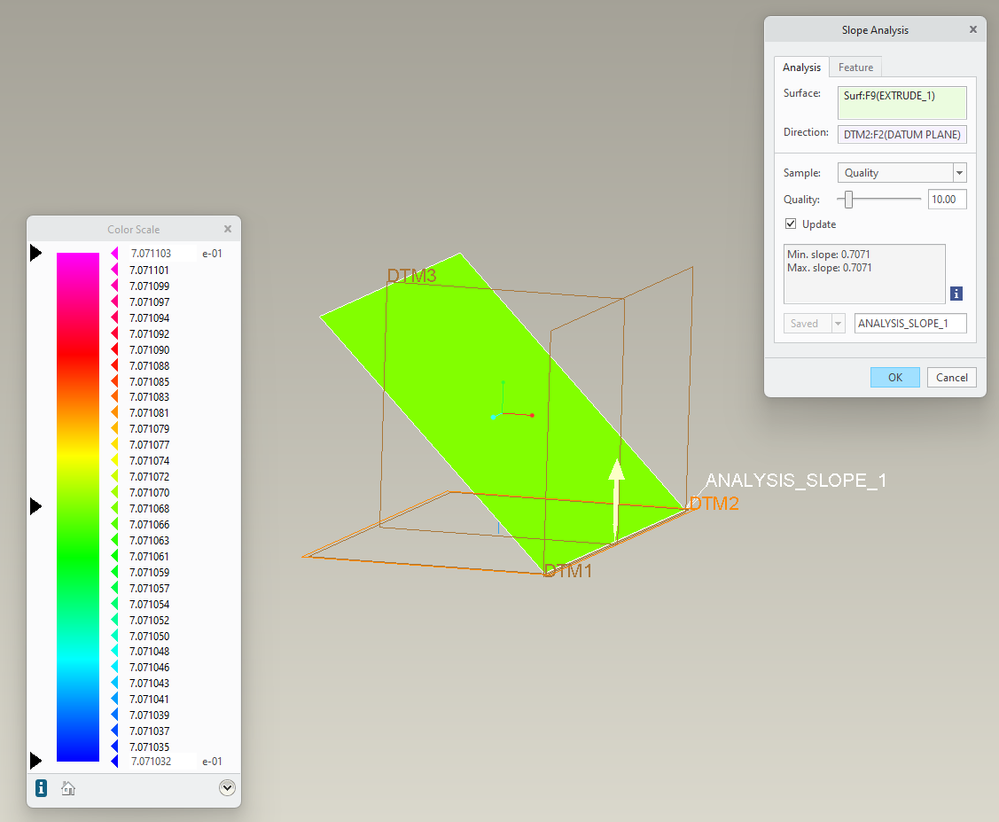This screenshot has width=999, height=822.
Task: Select the bottom black triangle scale marker
Action: (36, 761)
